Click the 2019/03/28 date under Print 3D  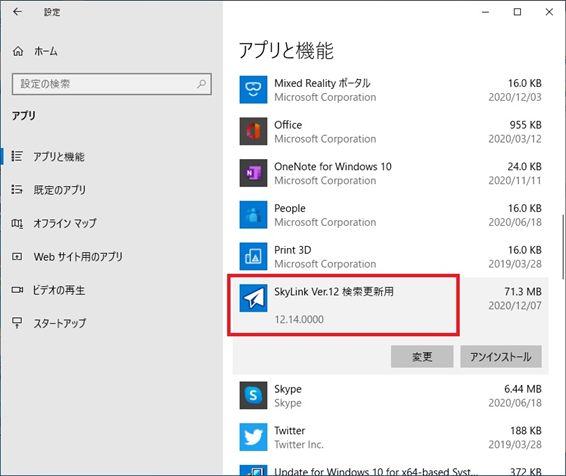515,264
